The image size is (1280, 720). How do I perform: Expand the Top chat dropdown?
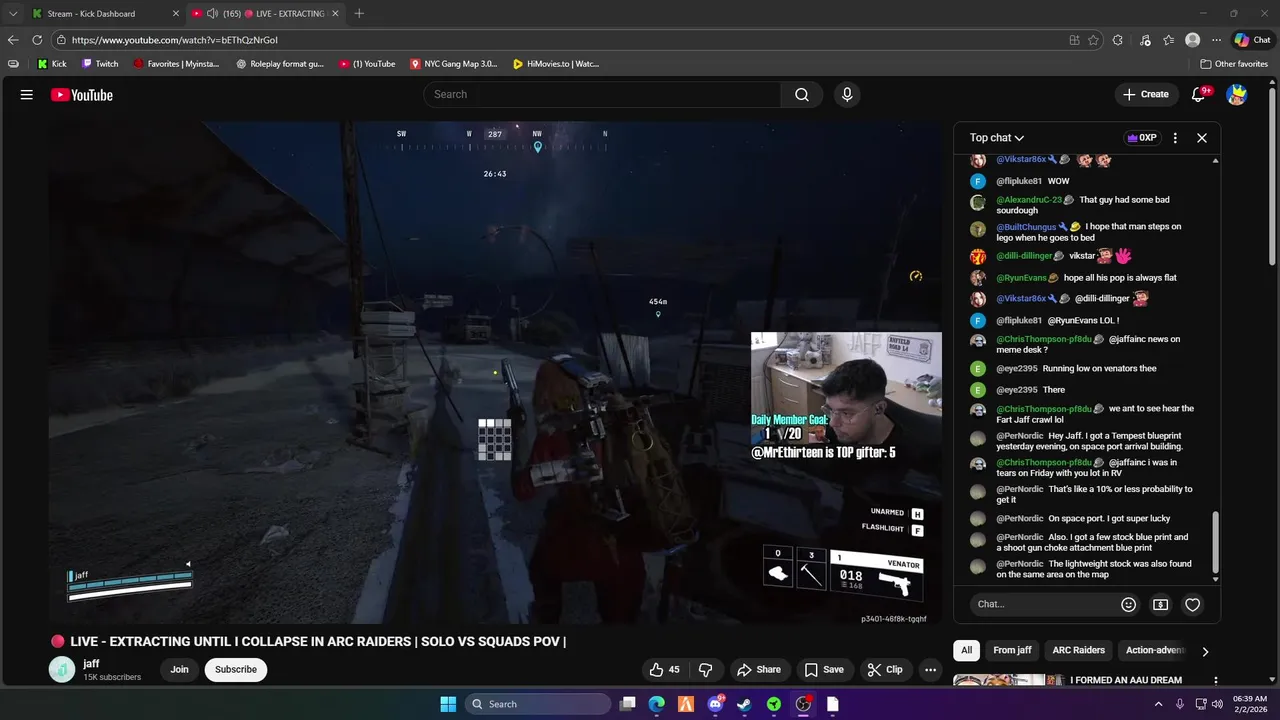point(997,138)
